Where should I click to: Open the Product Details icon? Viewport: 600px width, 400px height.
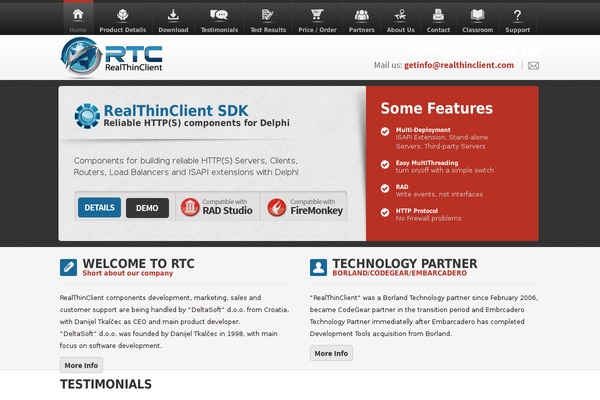(122, 15)
